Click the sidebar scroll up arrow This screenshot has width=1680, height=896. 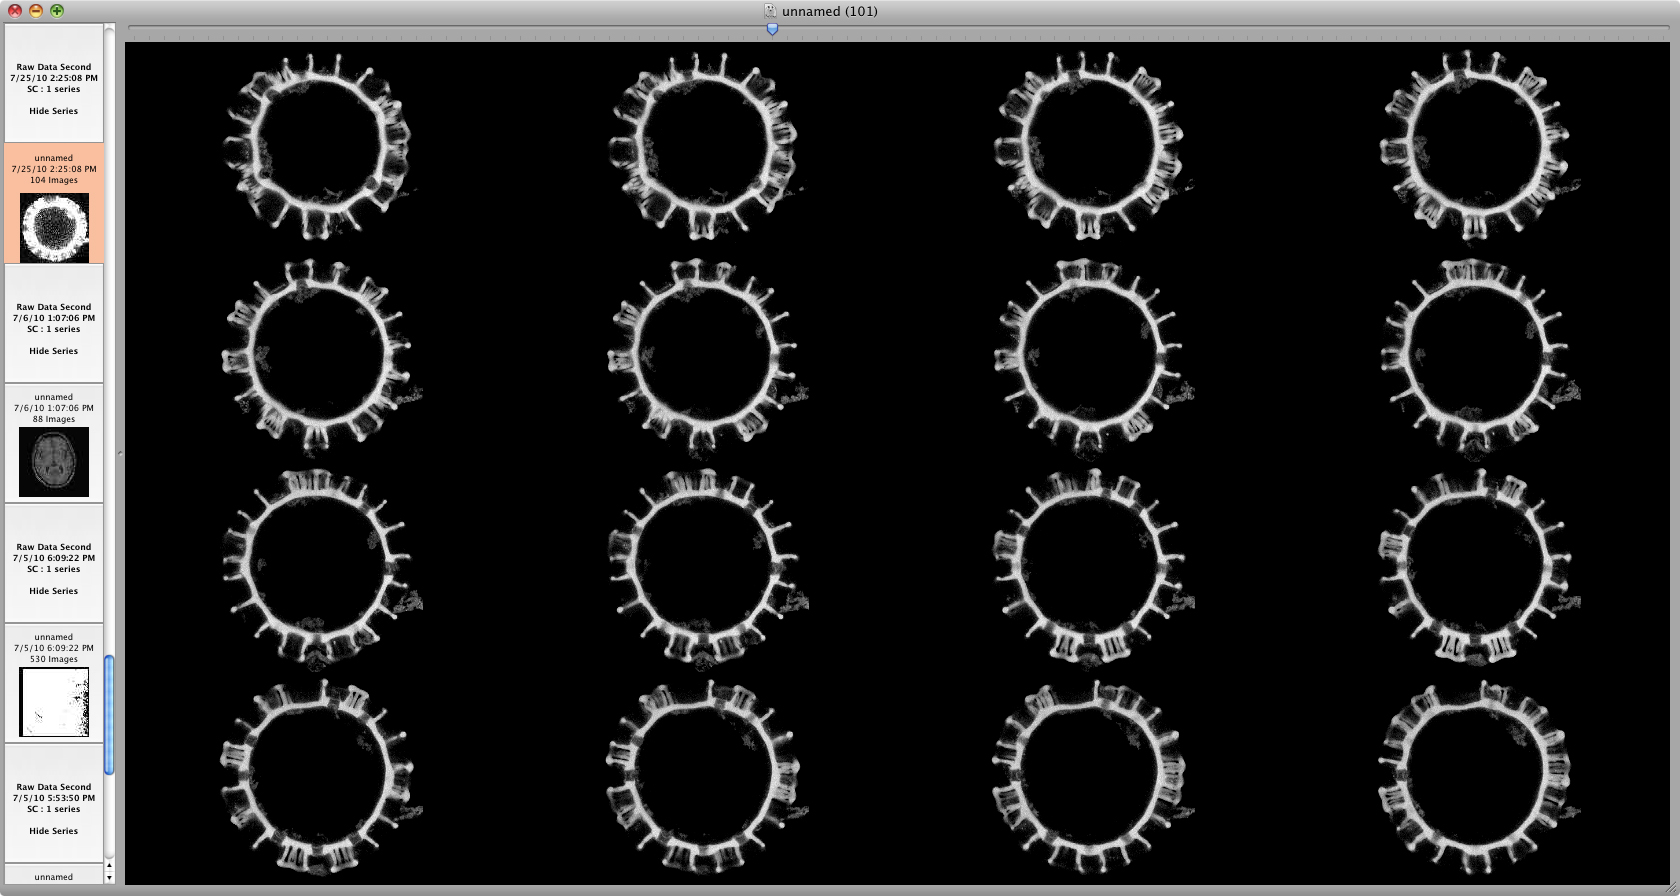(109, 866)
